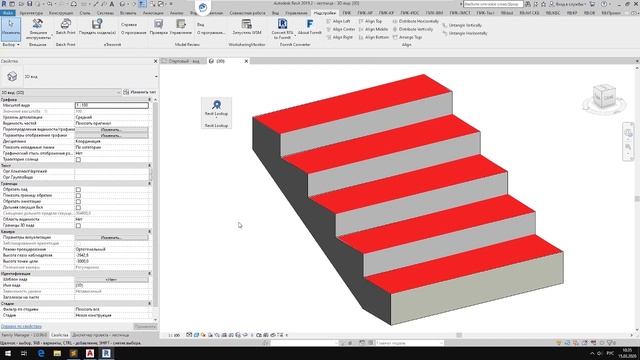Viewport: 640px width, 360px height.
Task: Switch to the Диспетчер проекта tab
Action: [x=100, y=335]
